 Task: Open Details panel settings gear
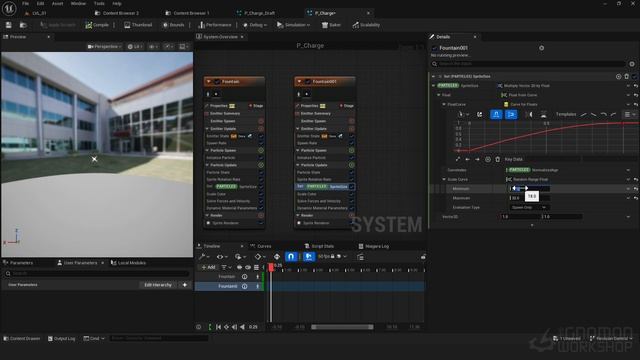pos(632,64)
